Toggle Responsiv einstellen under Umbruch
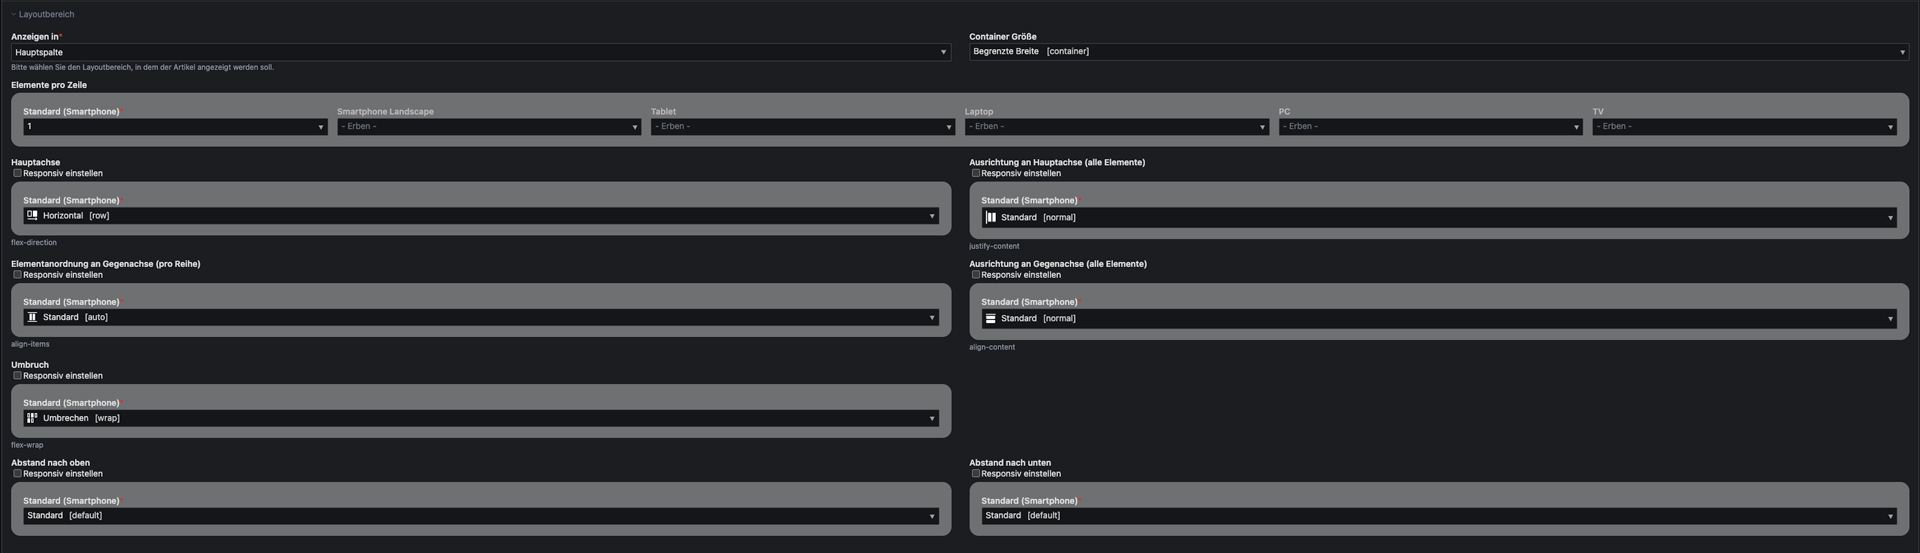 tap(17, 376)
